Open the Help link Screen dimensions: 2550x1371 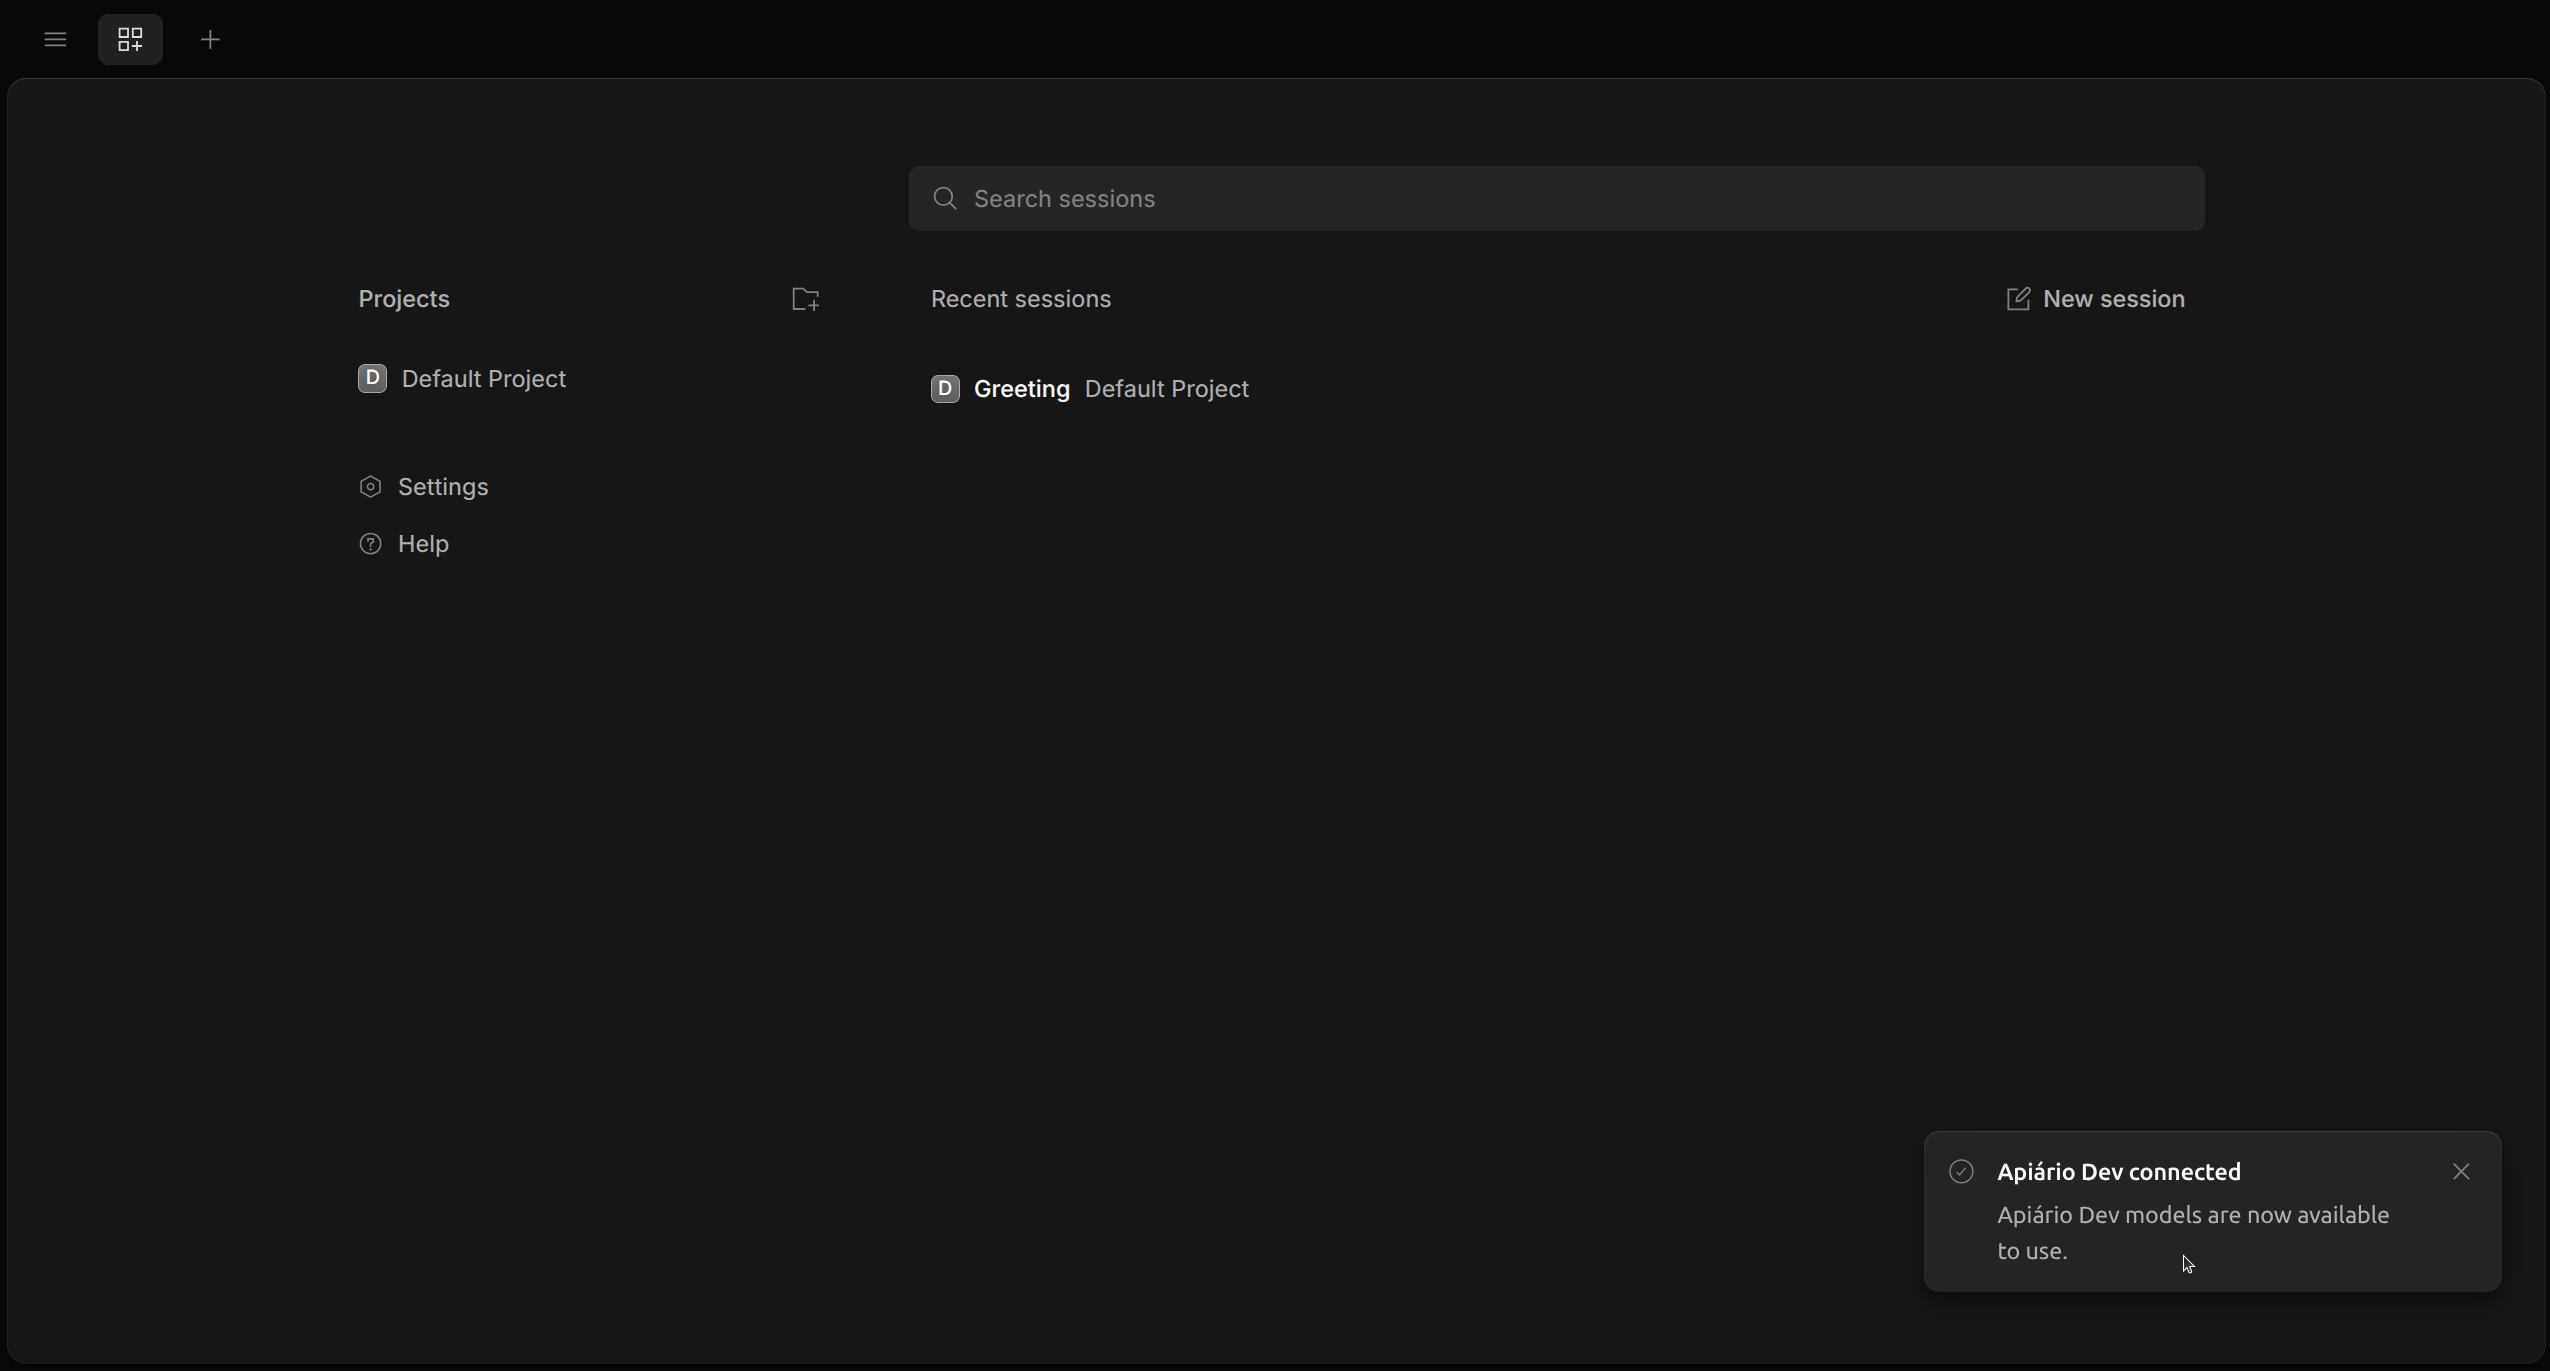point(404,544)
